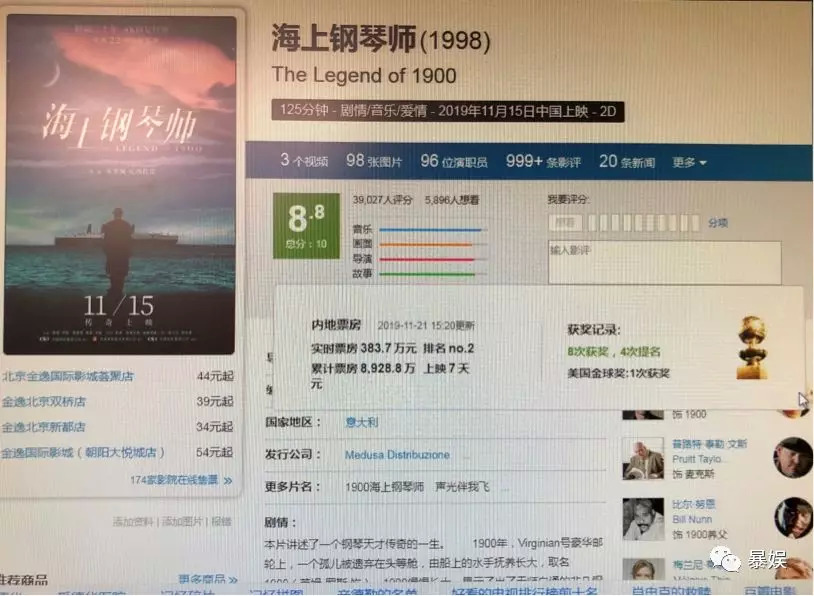The width and height of the screenshot is (814, 596).
Task: Expand the 更多 dropdown in blue bar
Action: click(689, 162)
